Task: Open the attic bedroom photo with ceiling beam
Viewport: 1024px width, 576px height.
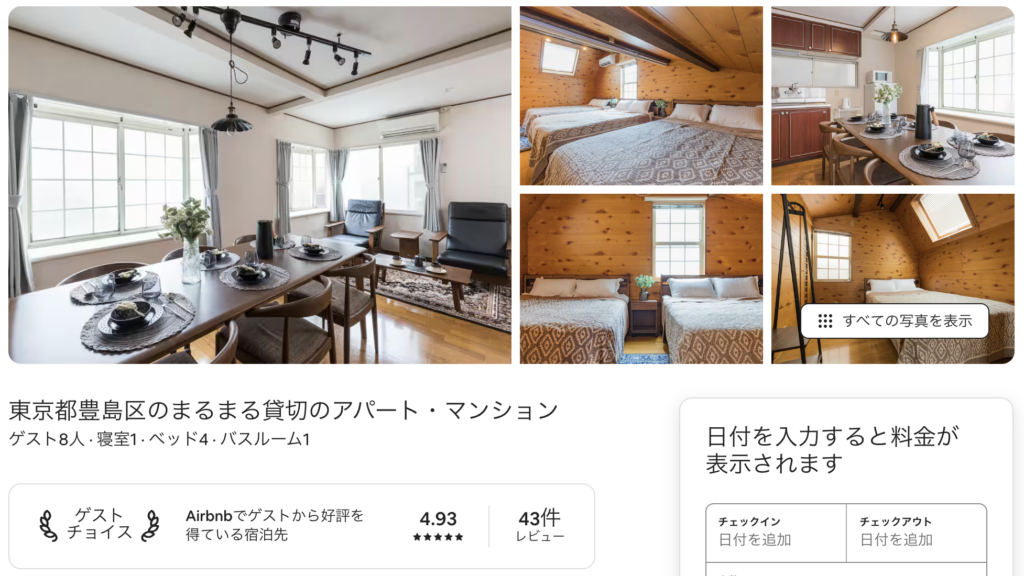Action: (x=641, y=96)
